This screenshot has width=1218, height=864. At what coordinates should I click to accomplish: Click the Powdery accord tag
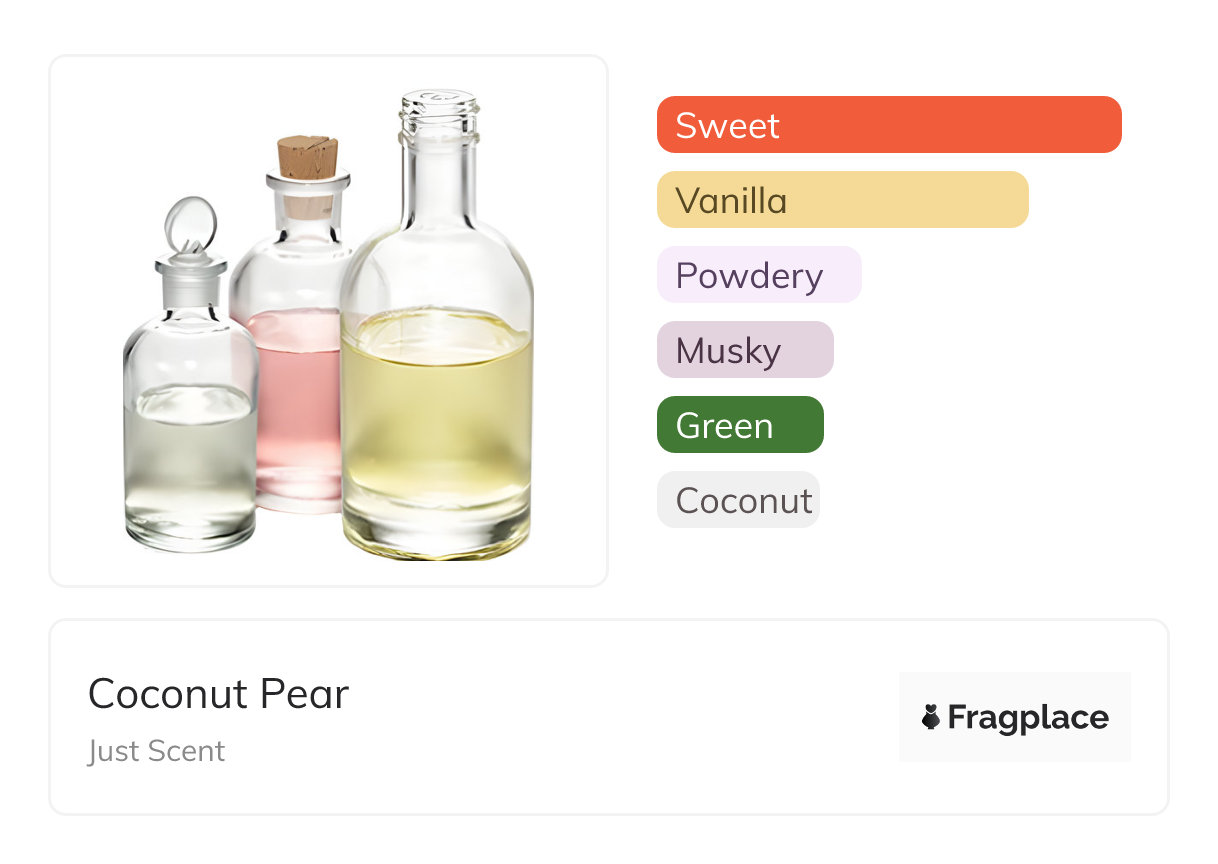coord(758,275)
